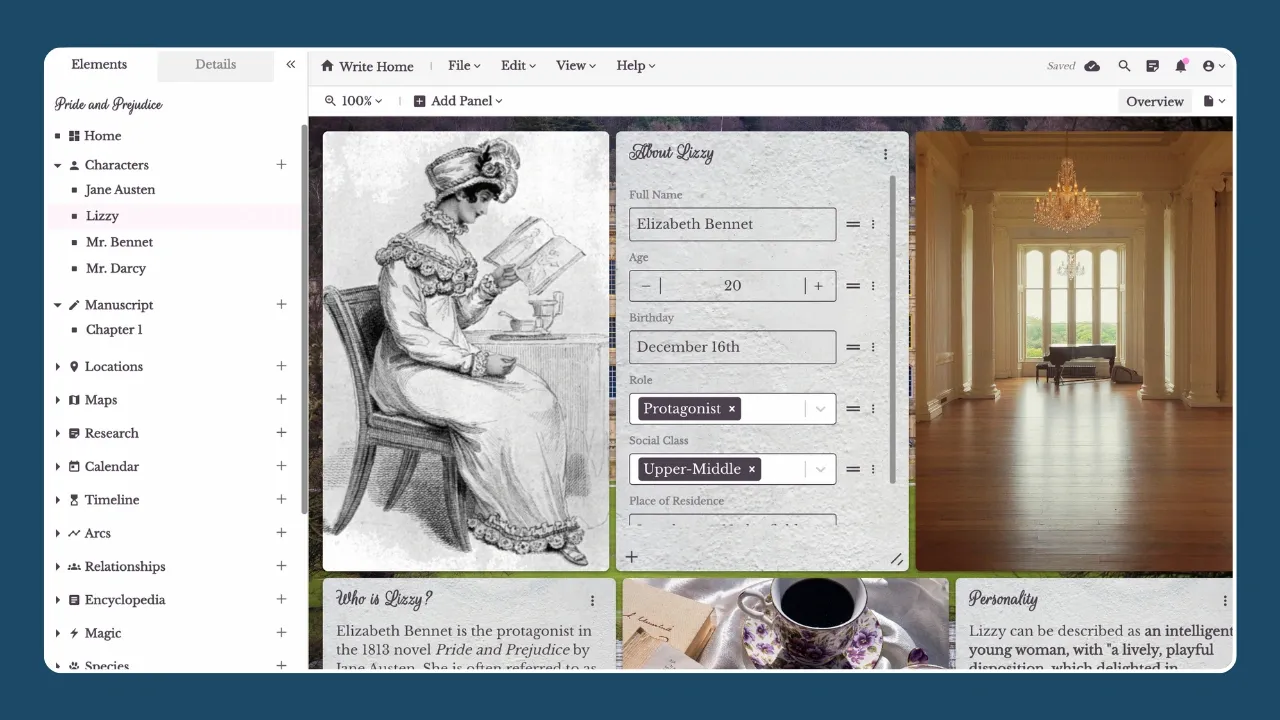This screenshot has width=1280, height=720.
Task: Open the Edit menu
Action: (x=517, y=65)
